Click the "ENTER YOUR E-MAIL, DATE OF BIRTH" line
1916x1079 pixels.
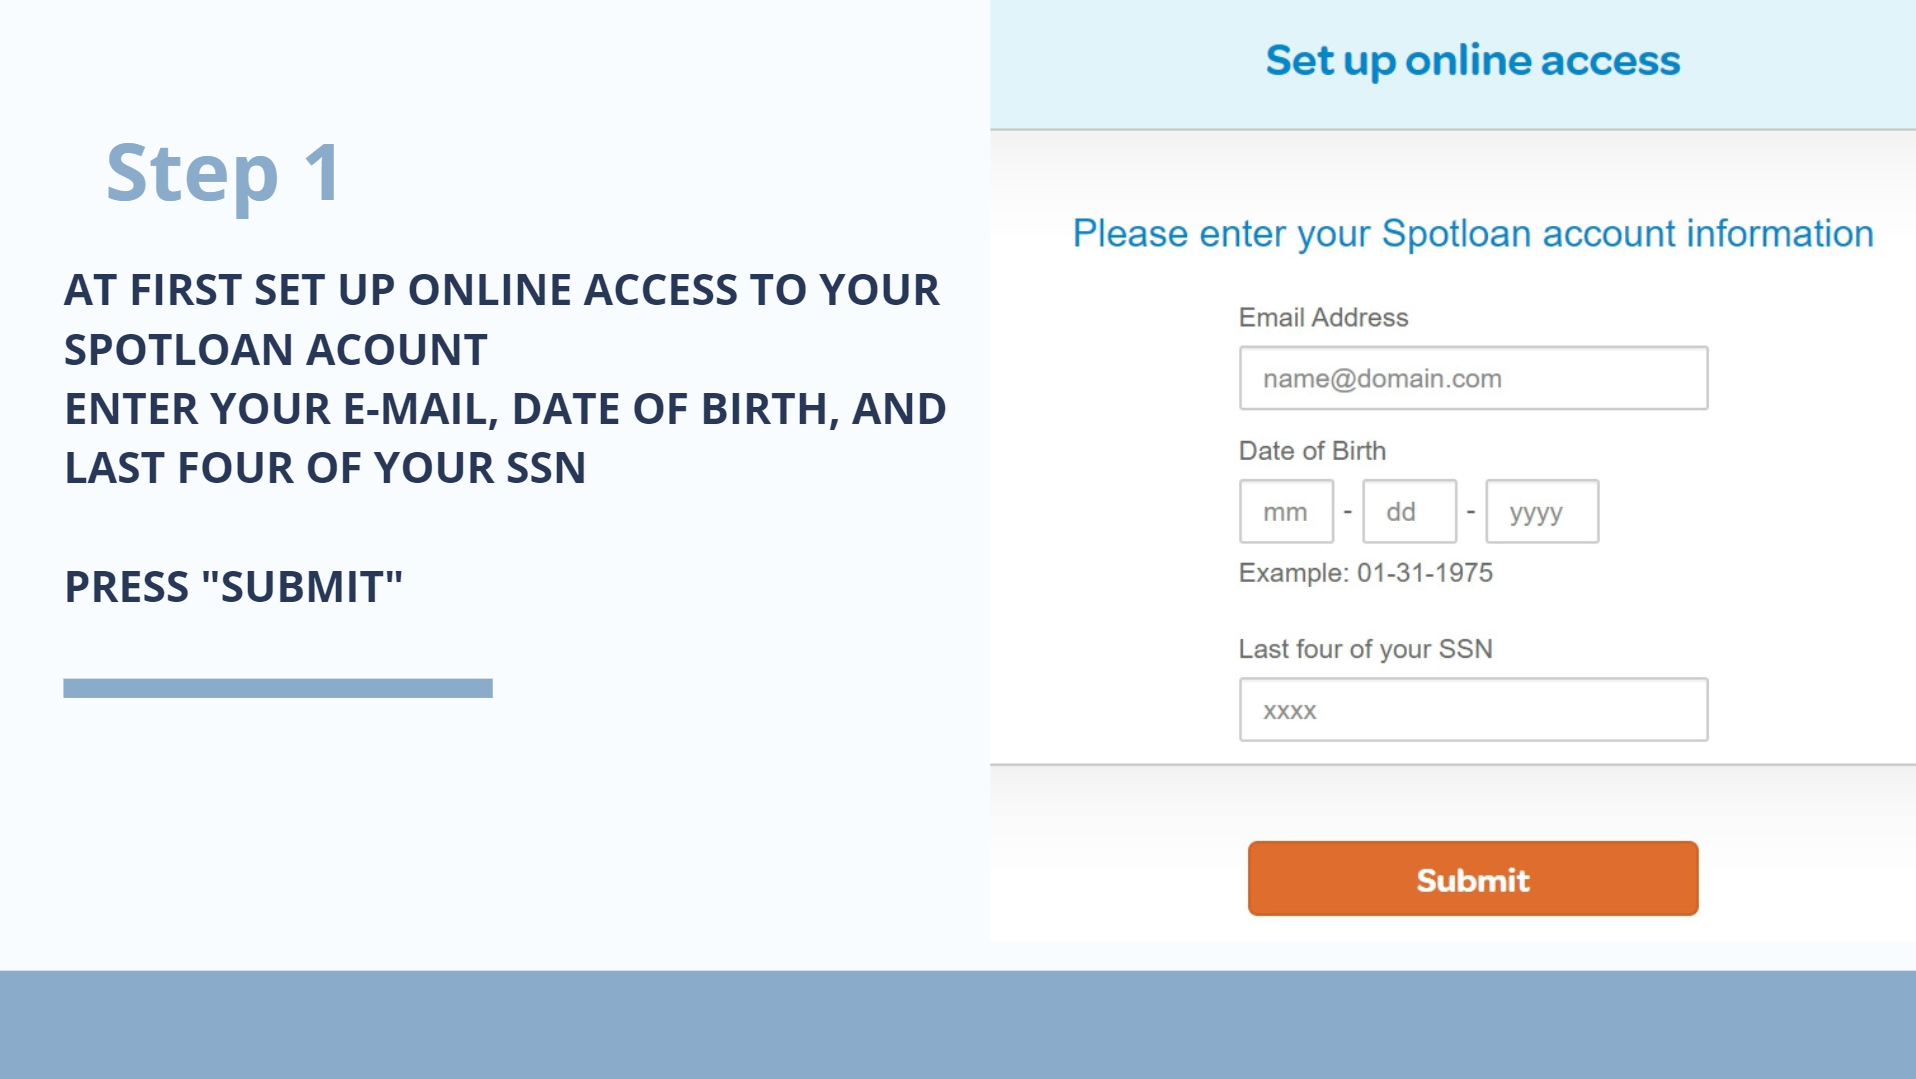pos(505,409)
